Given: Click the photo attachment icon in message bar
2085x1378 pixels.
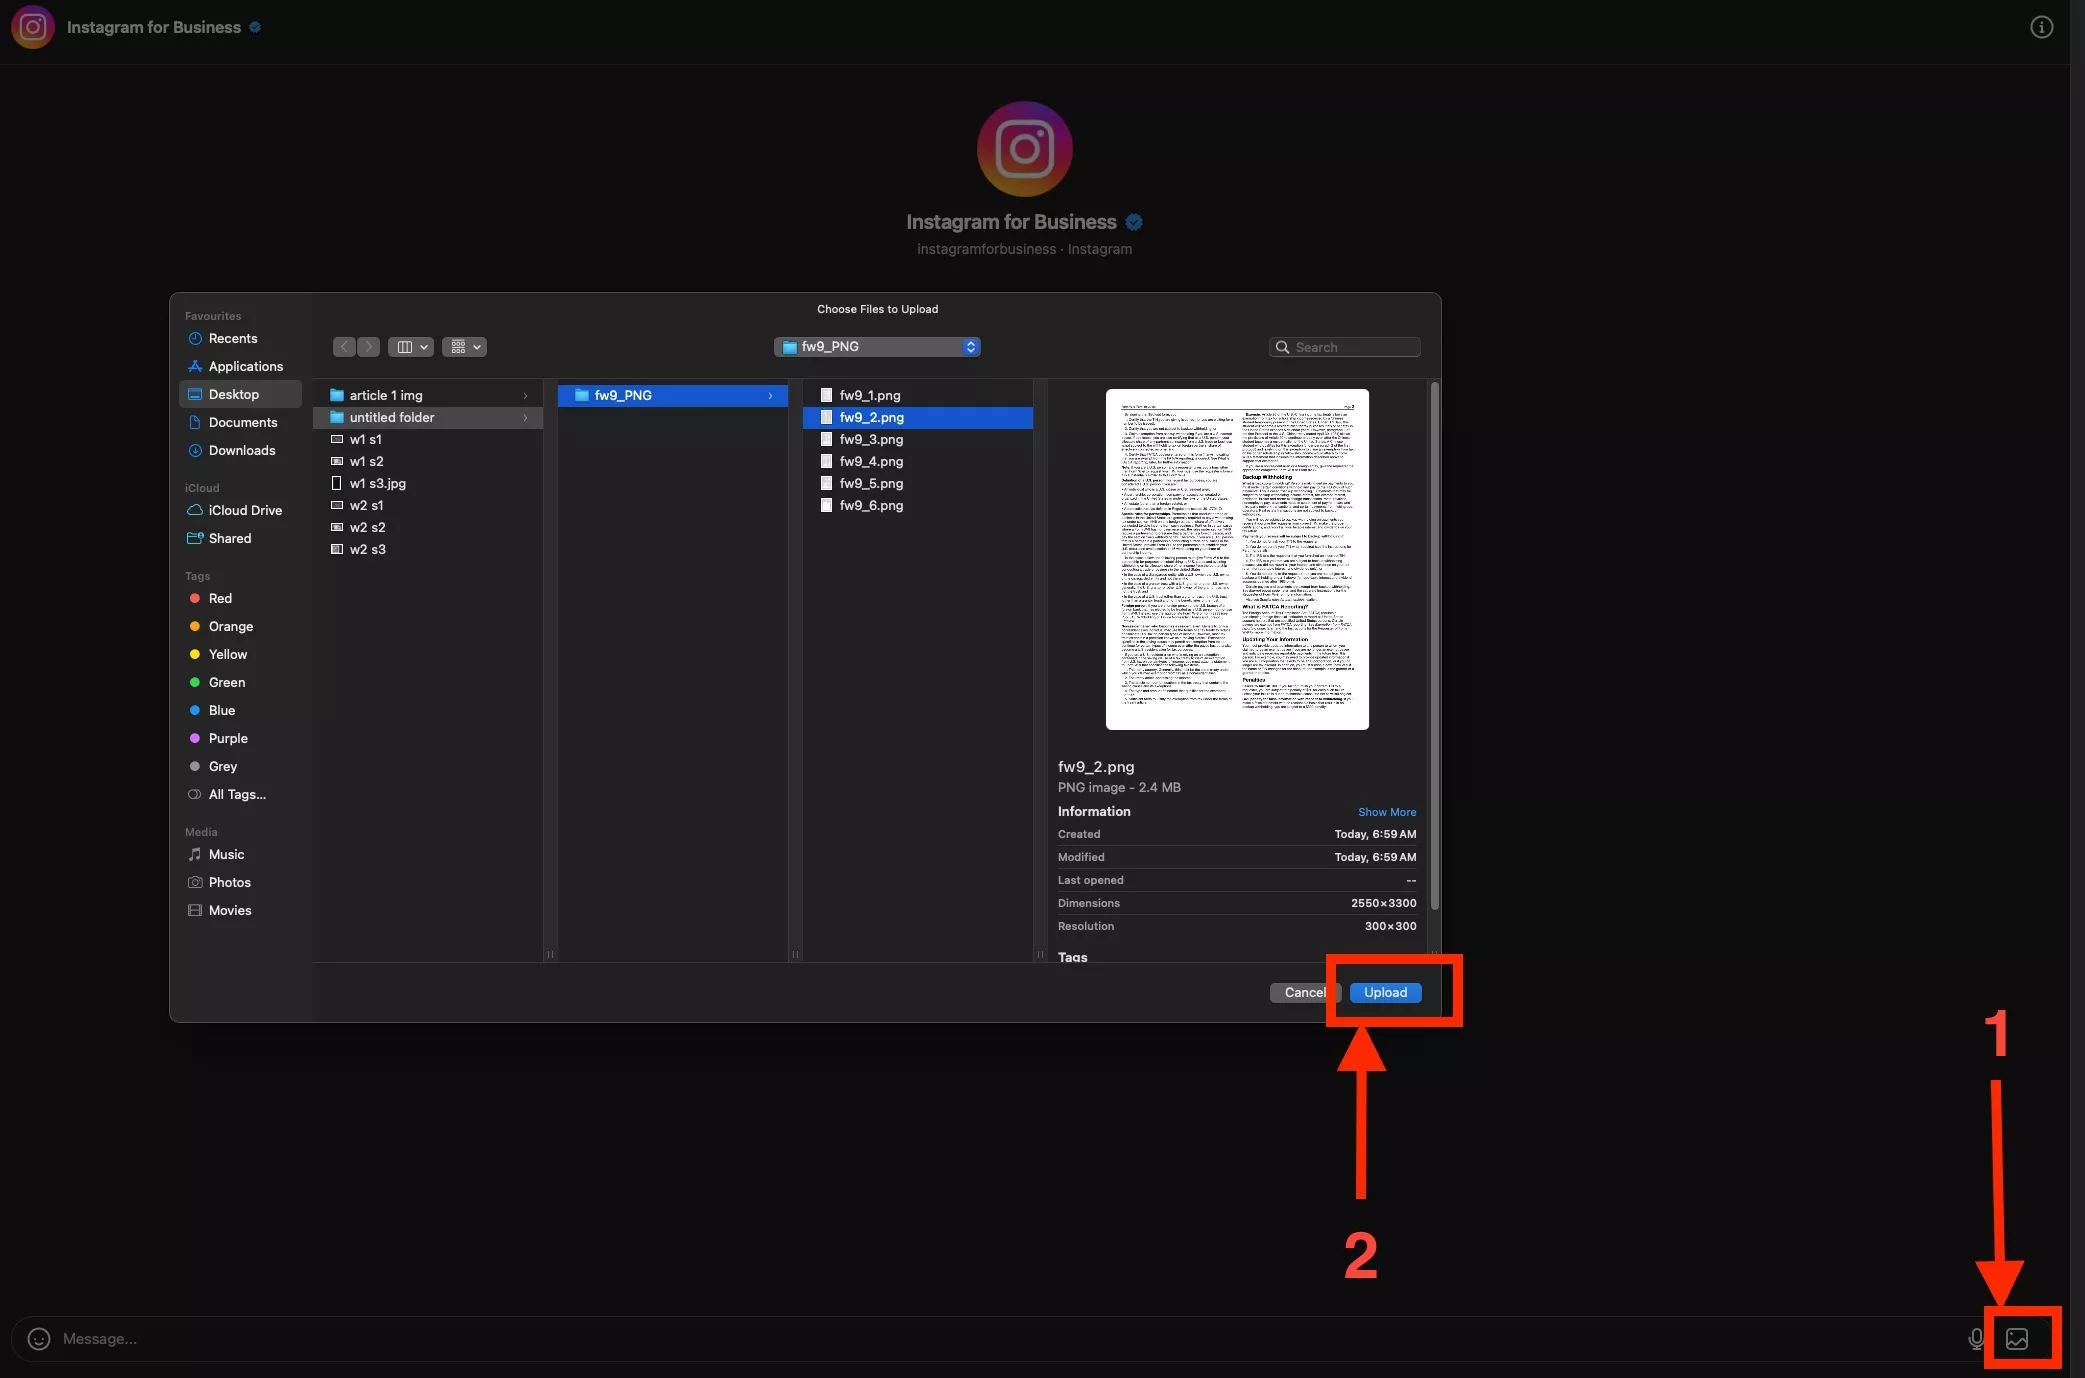Looking at the screenshot, I should coord(2016,1338).
